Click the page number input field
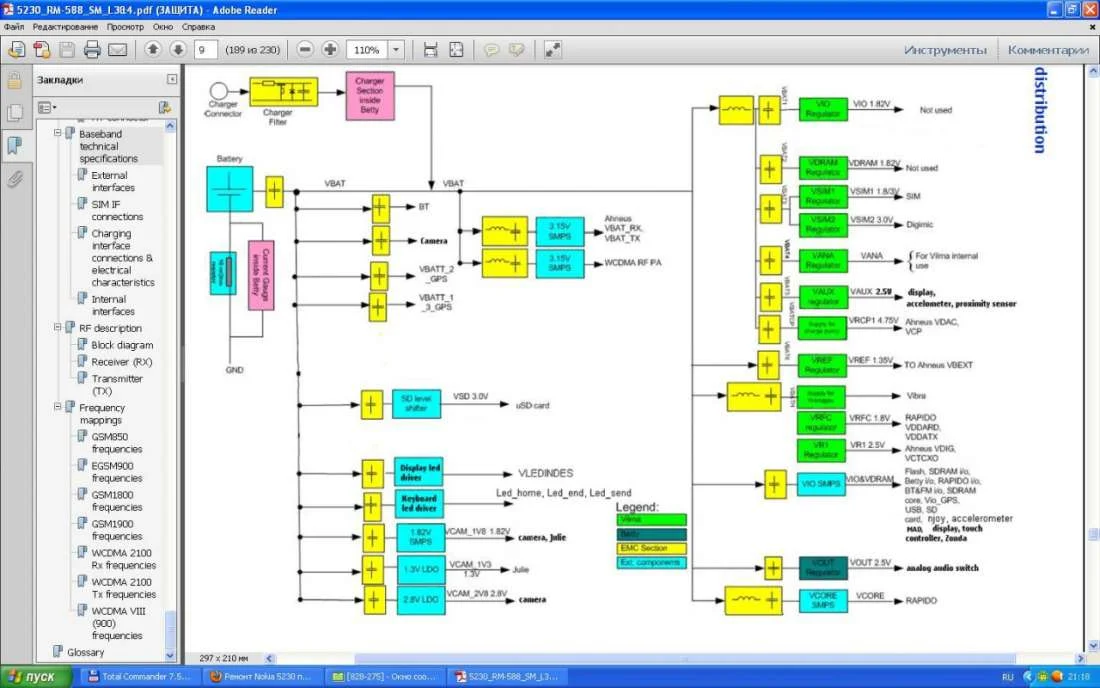1100x688 pixels. (x=205, y=50)
